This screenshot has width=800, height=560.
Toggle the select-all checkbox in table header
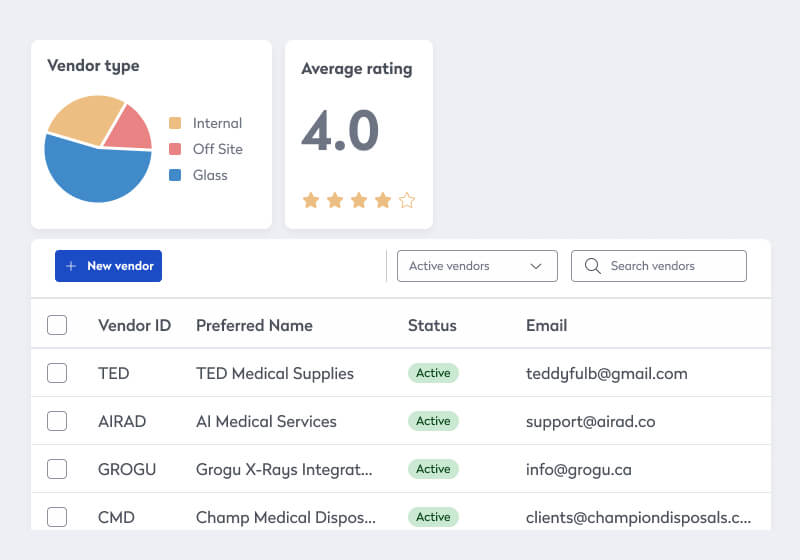click(57, 325)
